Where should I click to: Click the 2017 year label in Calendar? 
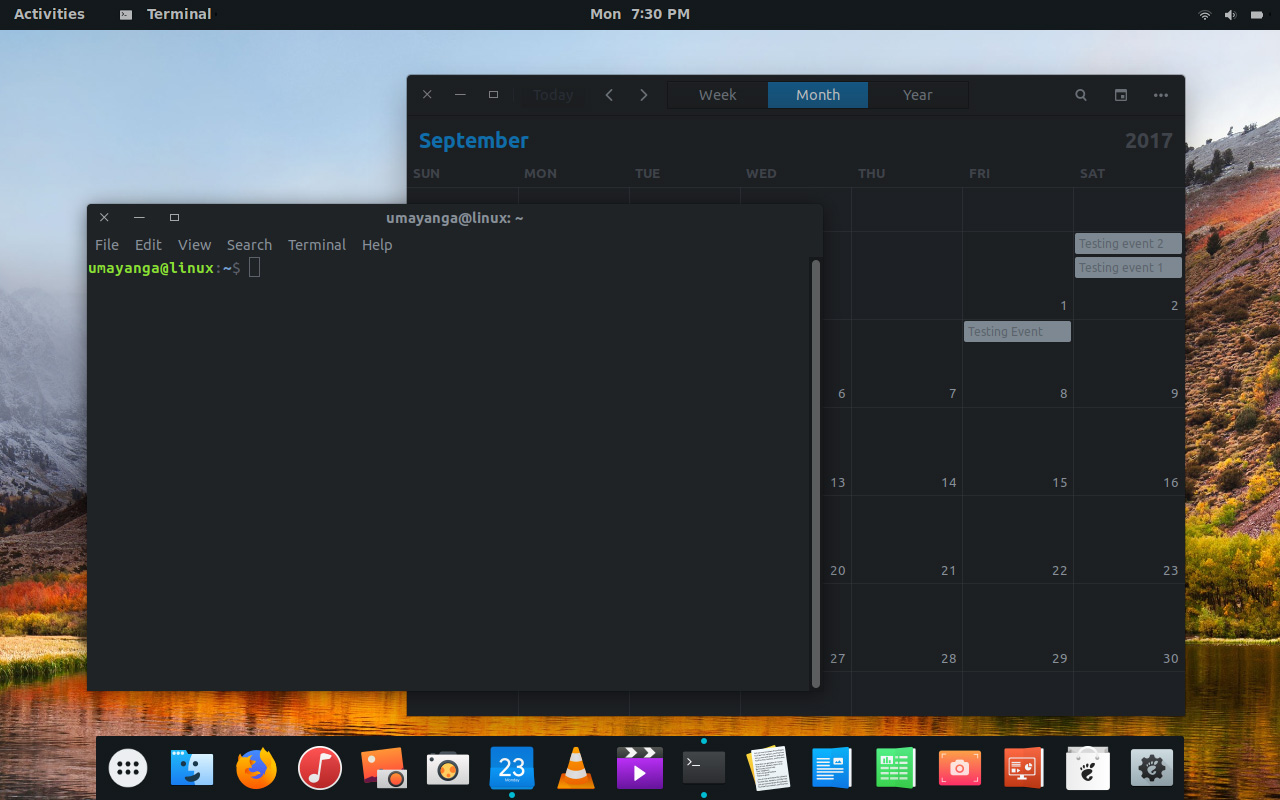(x=1148, y=141)
